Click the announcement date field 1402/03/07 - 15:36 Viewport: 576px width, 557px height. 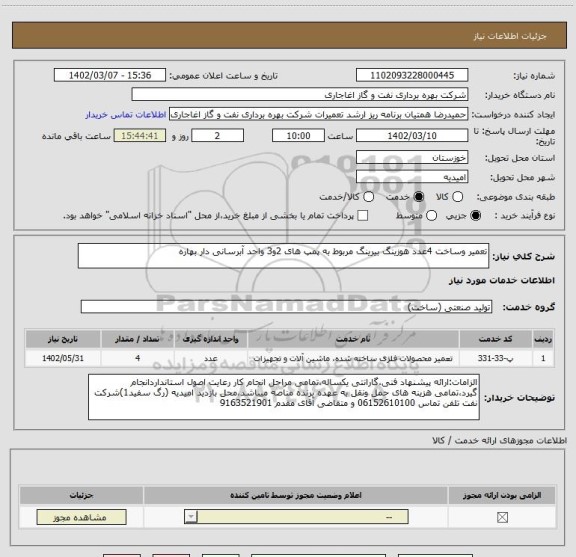[x=110, y=75]
